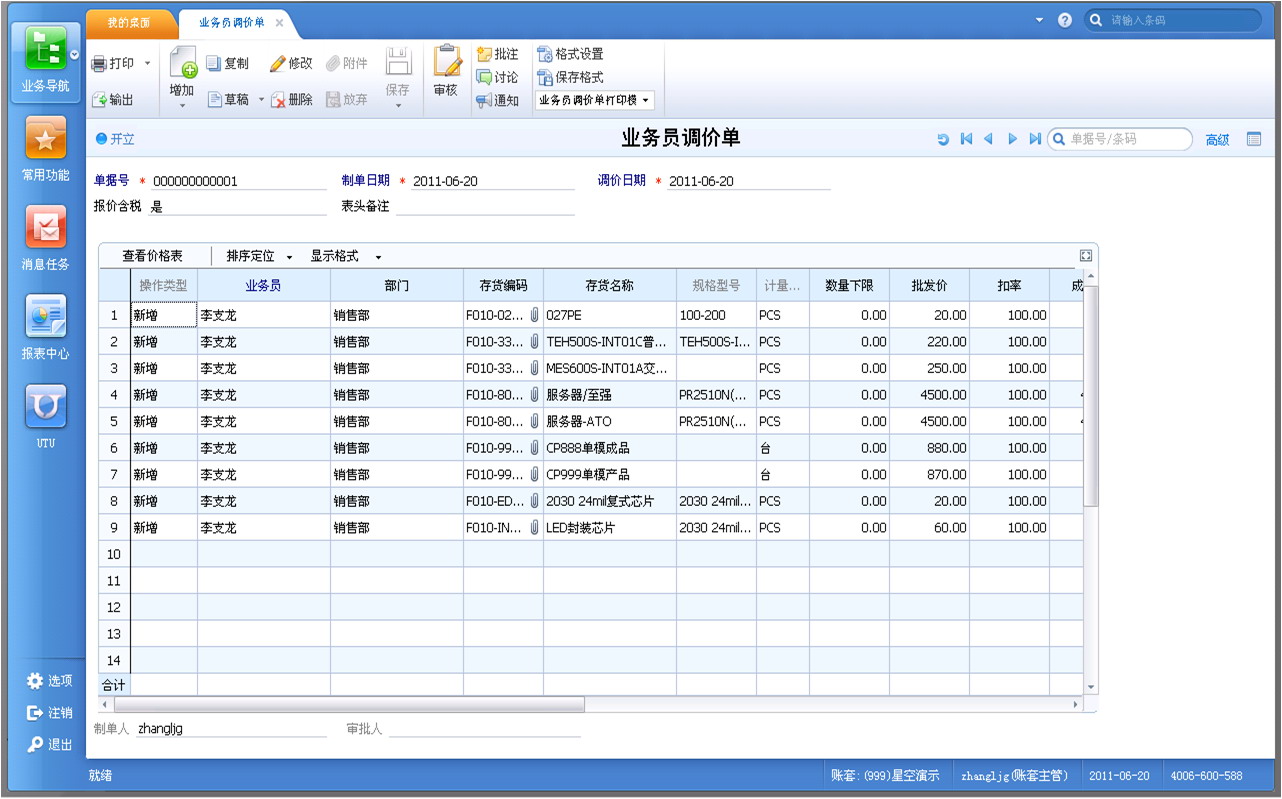Expand the 保存 save dropdown arrow

click(398, 105)
